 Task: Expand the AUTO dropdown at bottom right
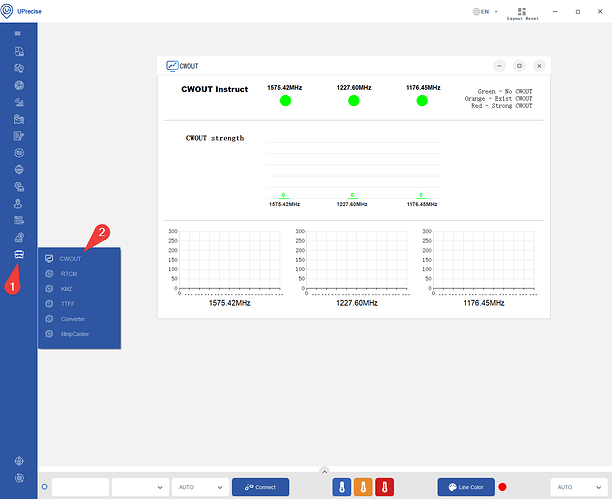click(578, 487)
